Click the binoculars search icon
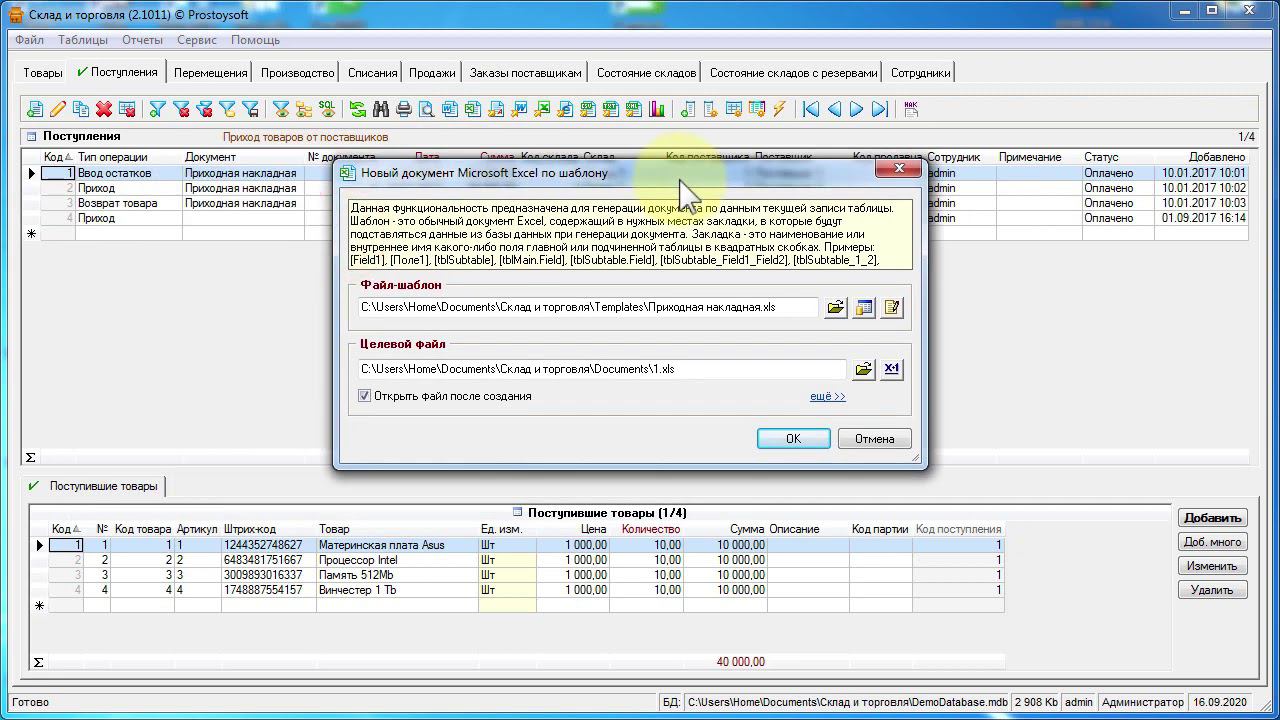Screen dimensions: 1280x720 pos(381,109)
